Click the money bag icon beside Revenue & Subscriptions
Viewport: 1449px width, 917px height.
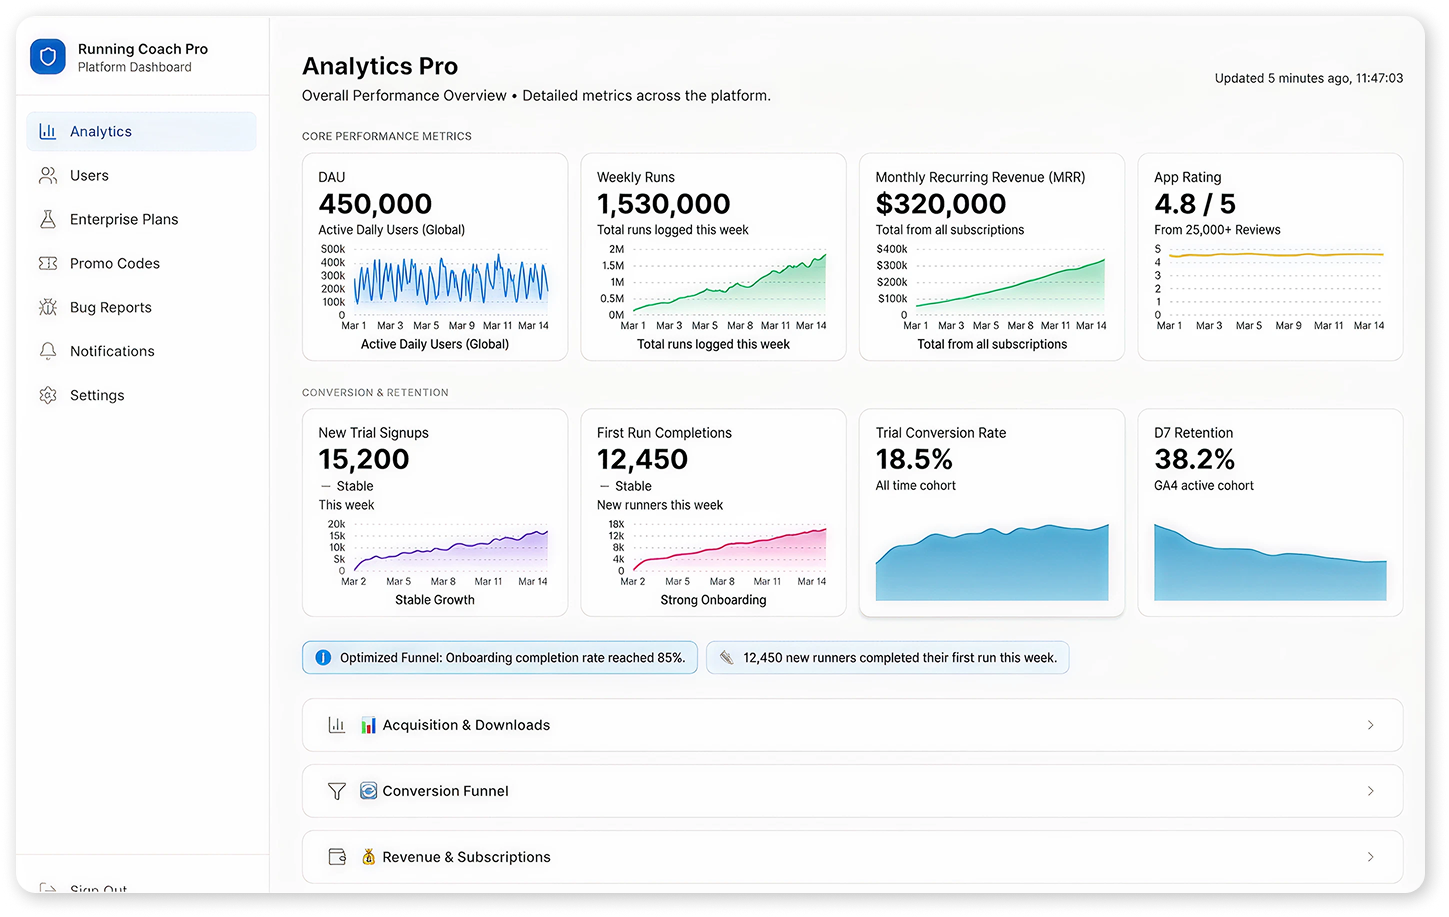(368, 857)
